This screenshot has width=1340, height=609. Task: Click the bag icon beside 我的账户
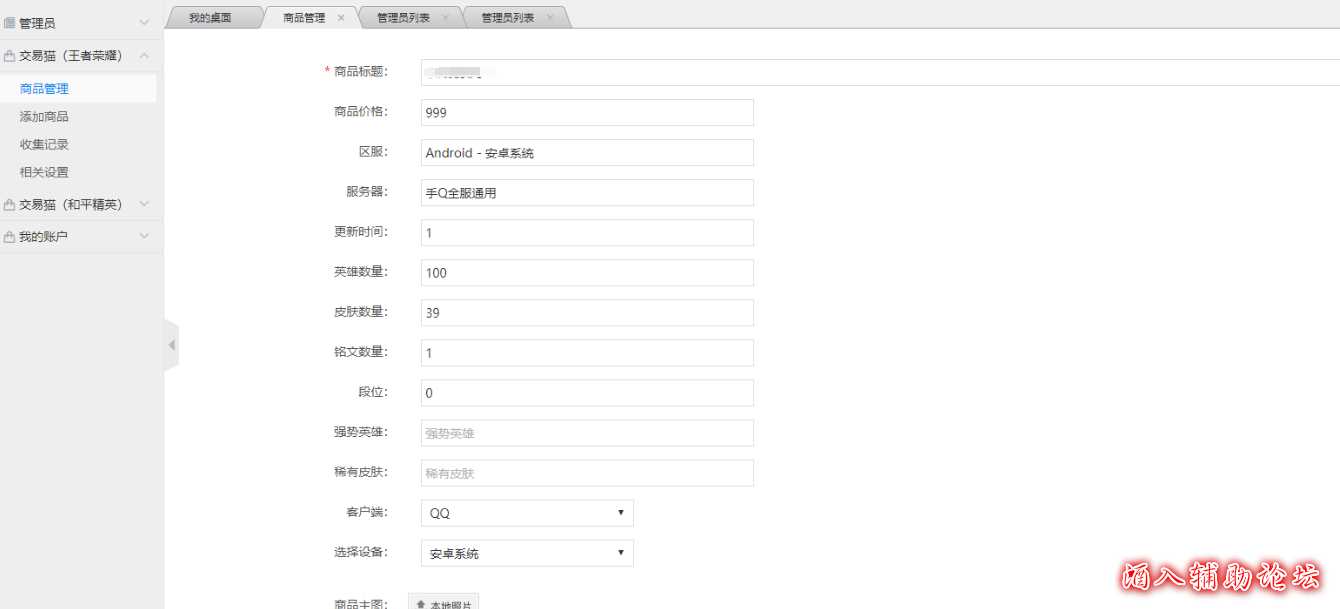click(x=9, y=237)
